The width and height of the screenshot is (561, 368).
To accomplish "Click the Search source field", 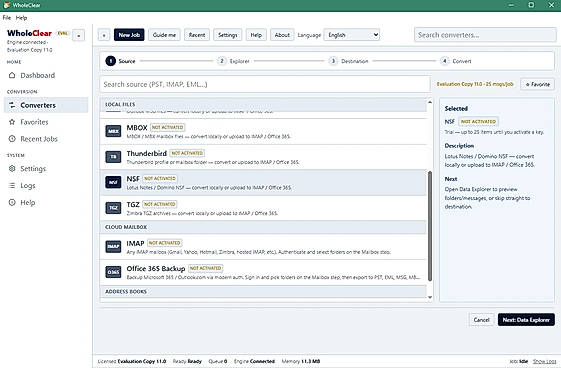I will (x=265, y=84).
